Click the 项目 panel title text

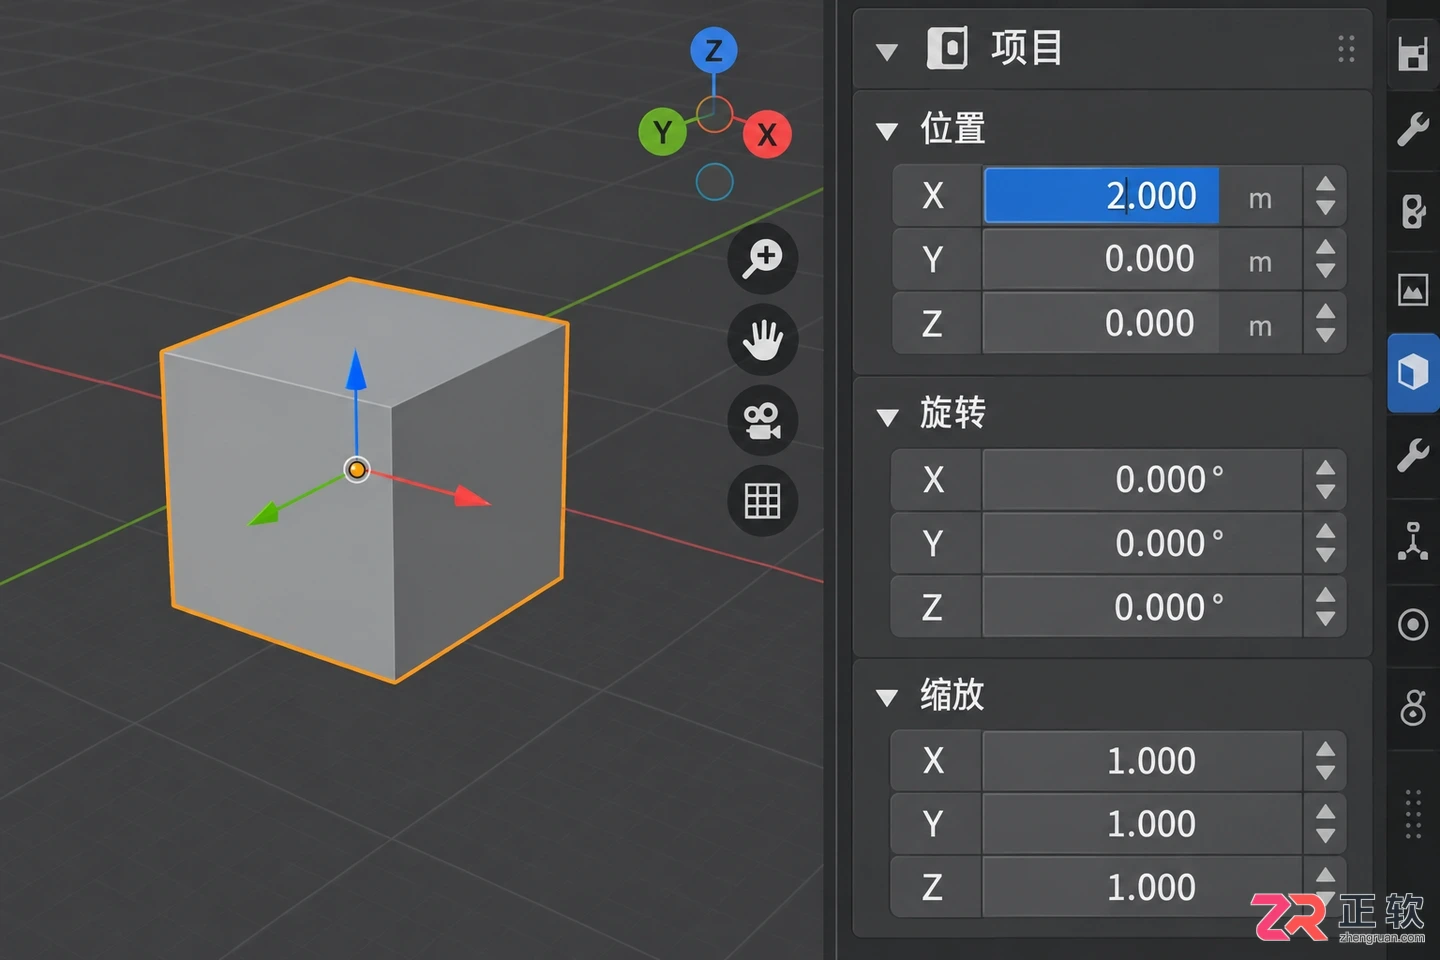click(x=1026, y=48)
